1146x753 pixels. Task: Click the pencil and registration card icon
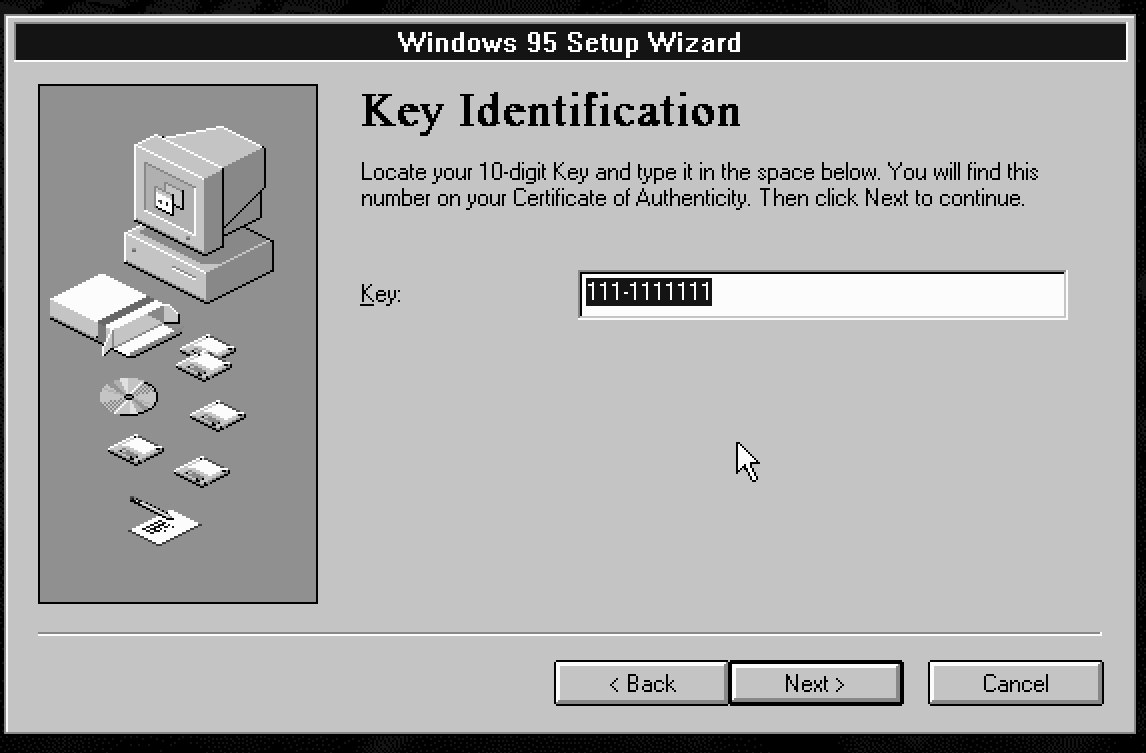tap(164, 521)
